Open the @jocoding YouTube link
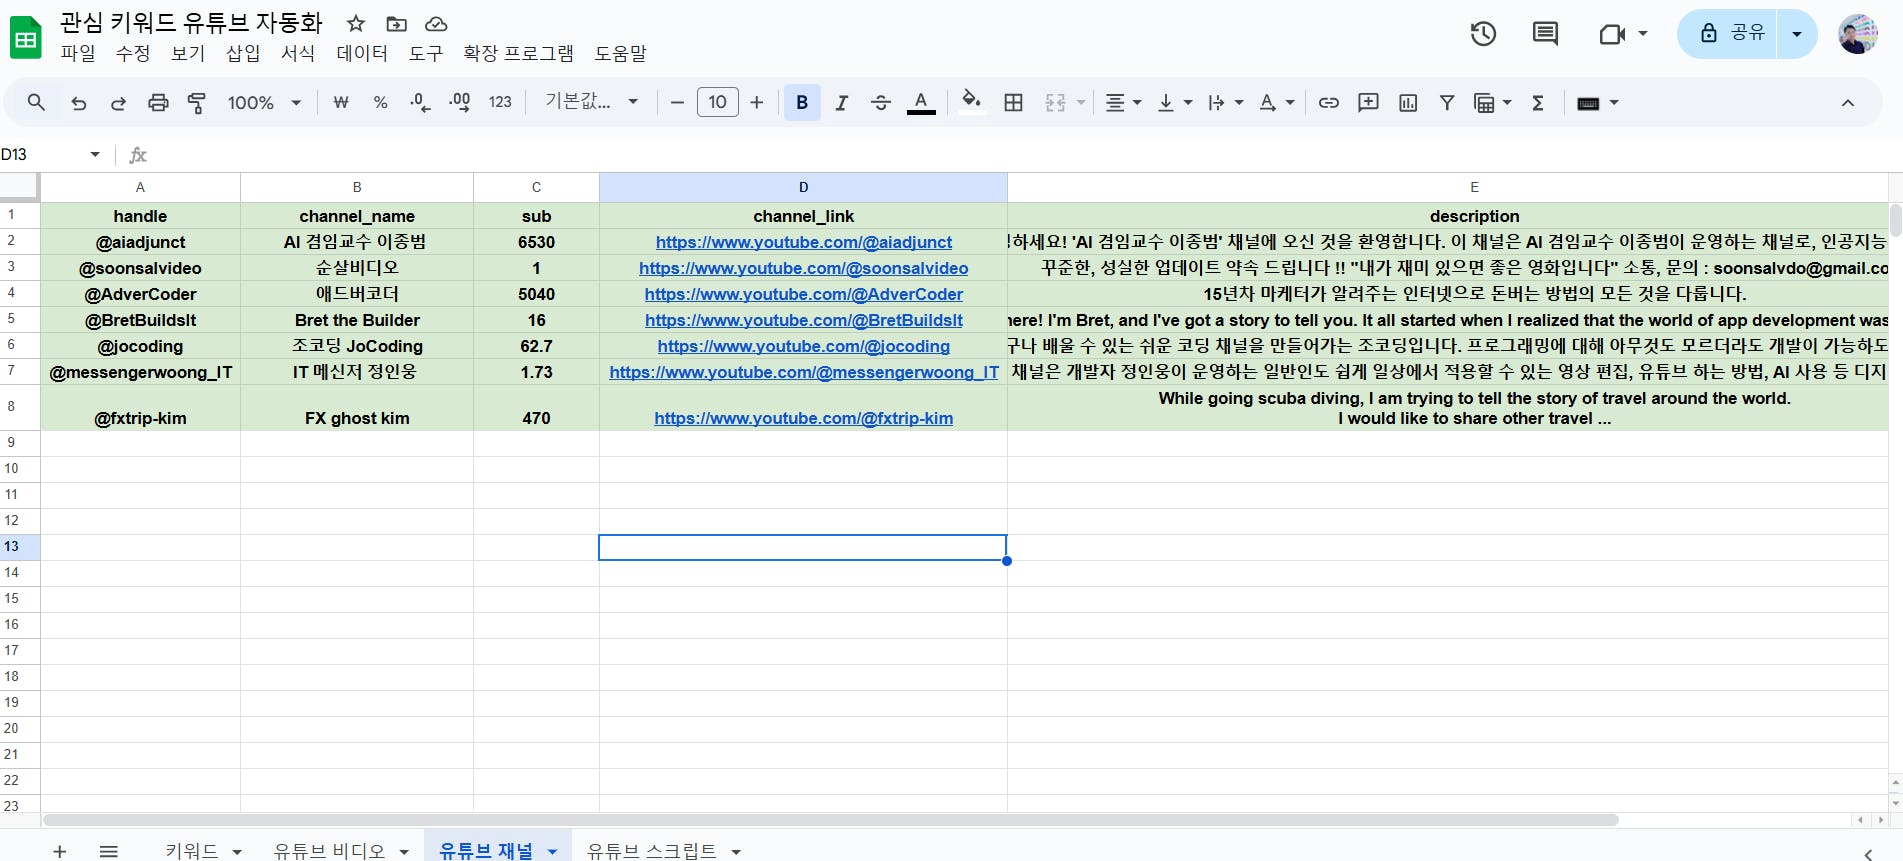1903x861 pixels. 804,346
